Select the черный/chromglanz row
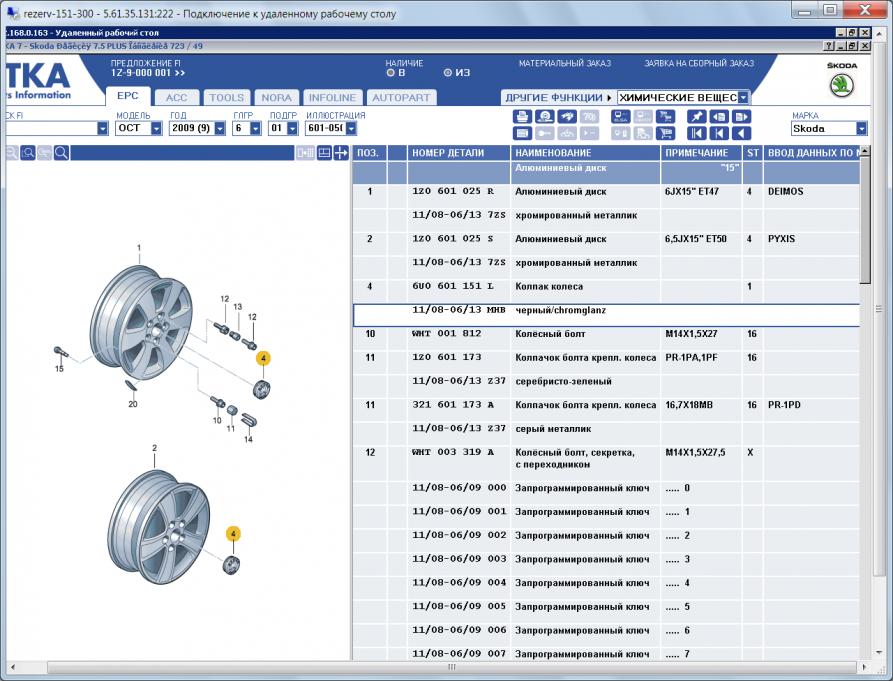This screenshot has height=681, width=893. point(606,315)
